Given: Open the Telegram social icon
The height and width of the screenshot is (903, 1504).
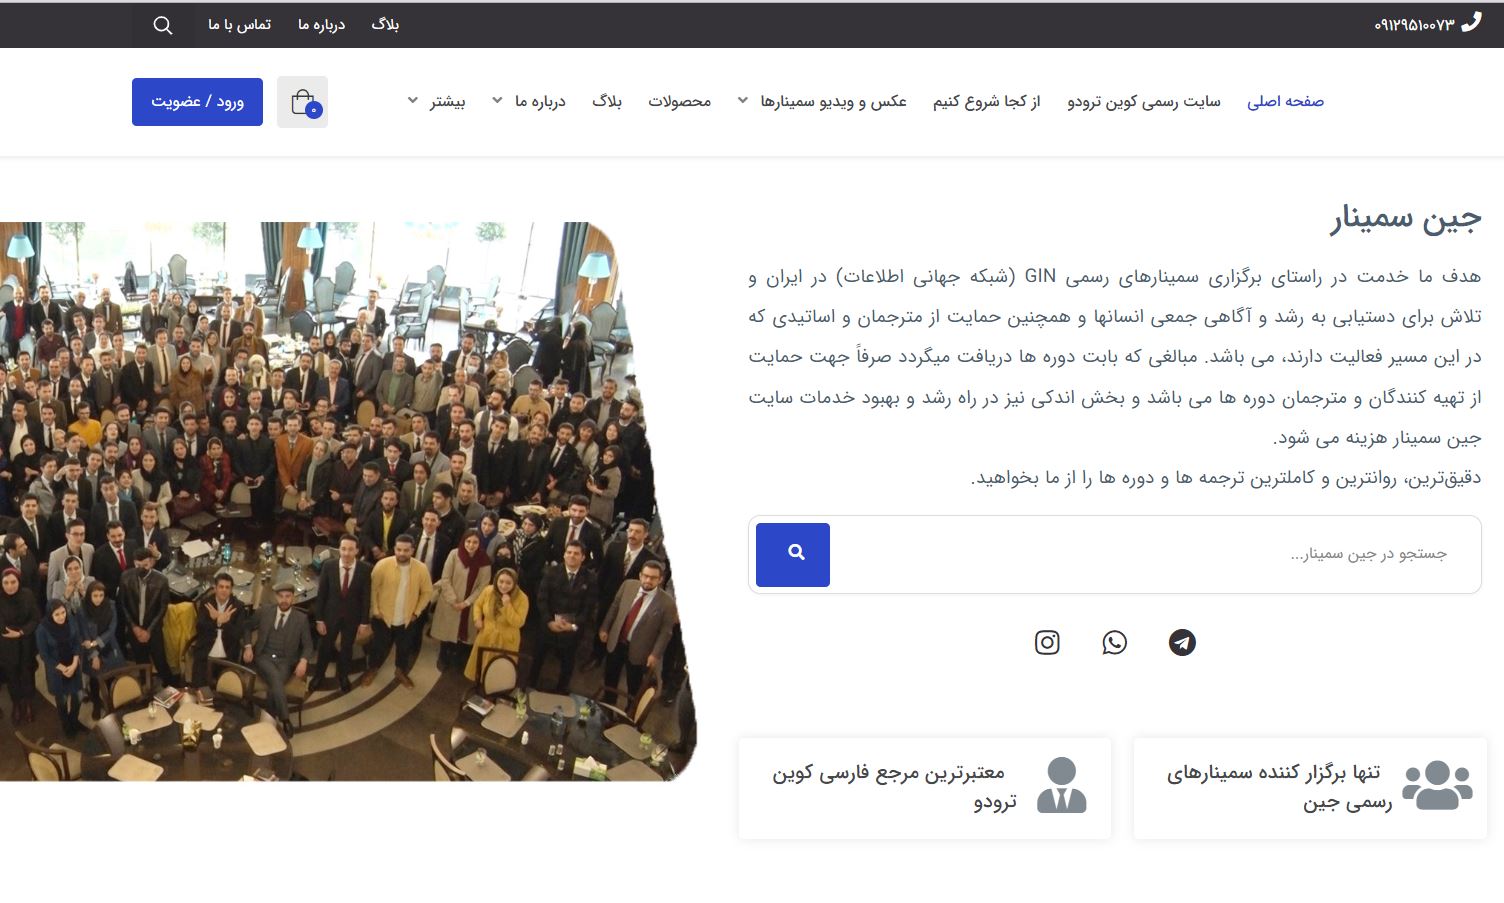Looking at the screenshot, I should point(1182,642).
